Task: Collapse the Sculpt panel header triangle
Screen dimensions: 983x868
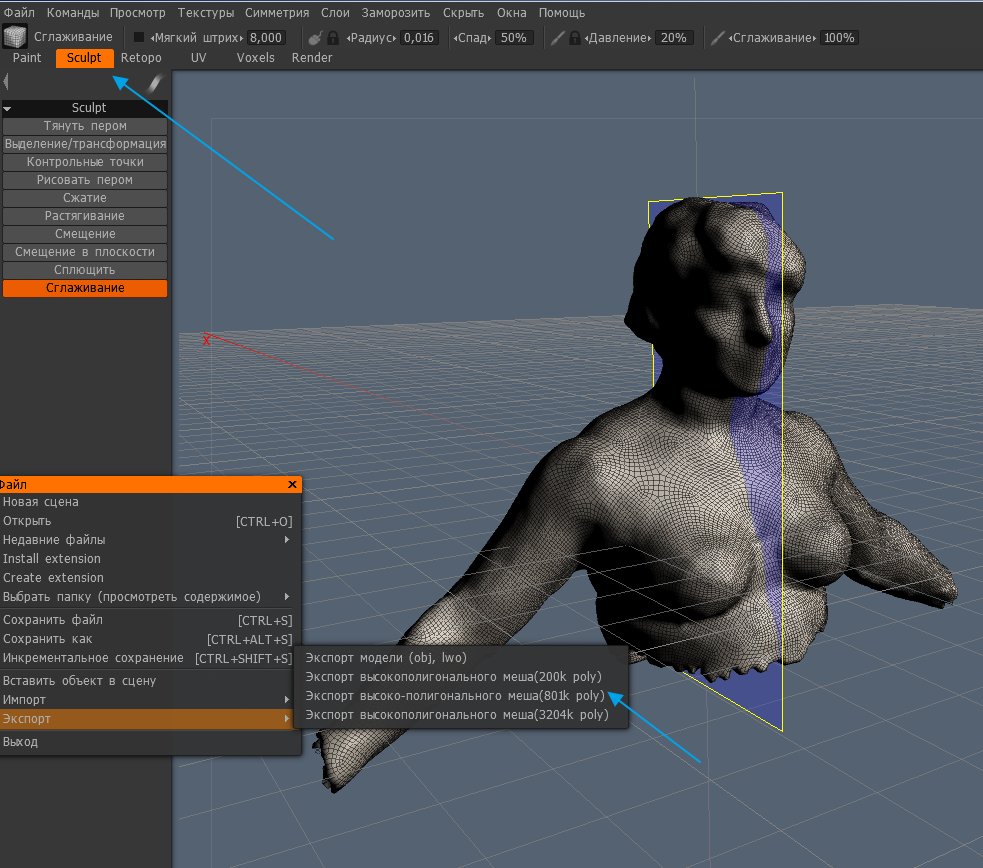Action: 7,108
